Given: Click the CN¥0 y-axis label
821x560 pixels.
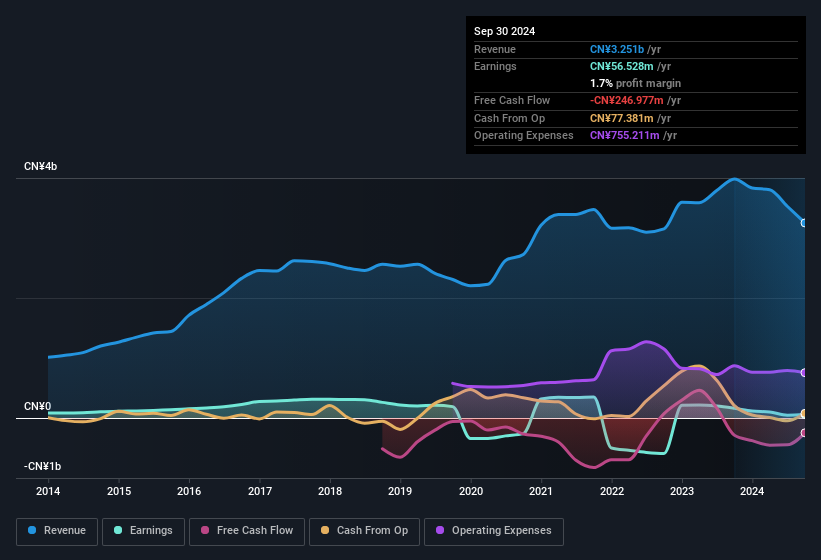Looking at the screenshot, I should click(38, 407).
